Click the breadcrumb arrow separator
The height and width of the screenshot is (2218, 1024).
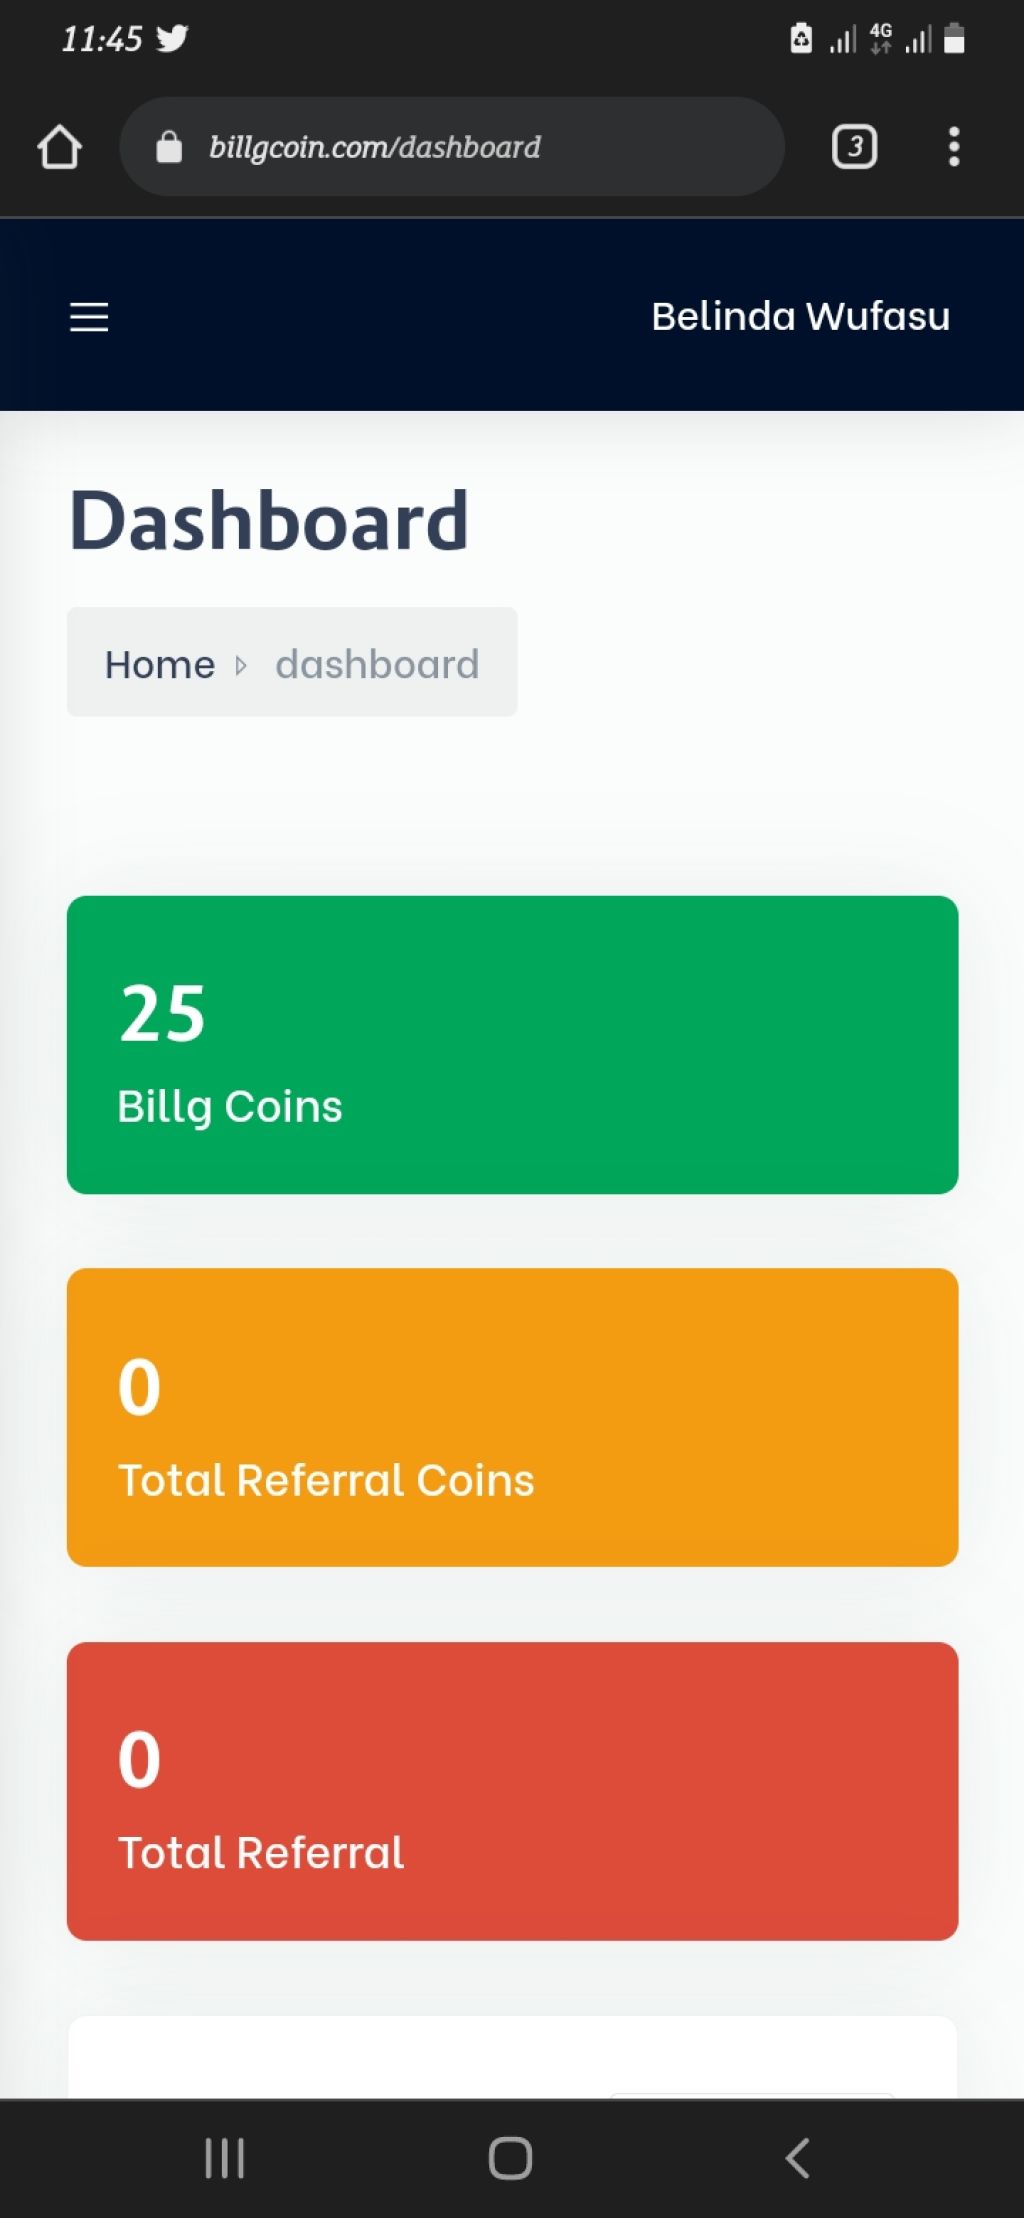[241, 665]
